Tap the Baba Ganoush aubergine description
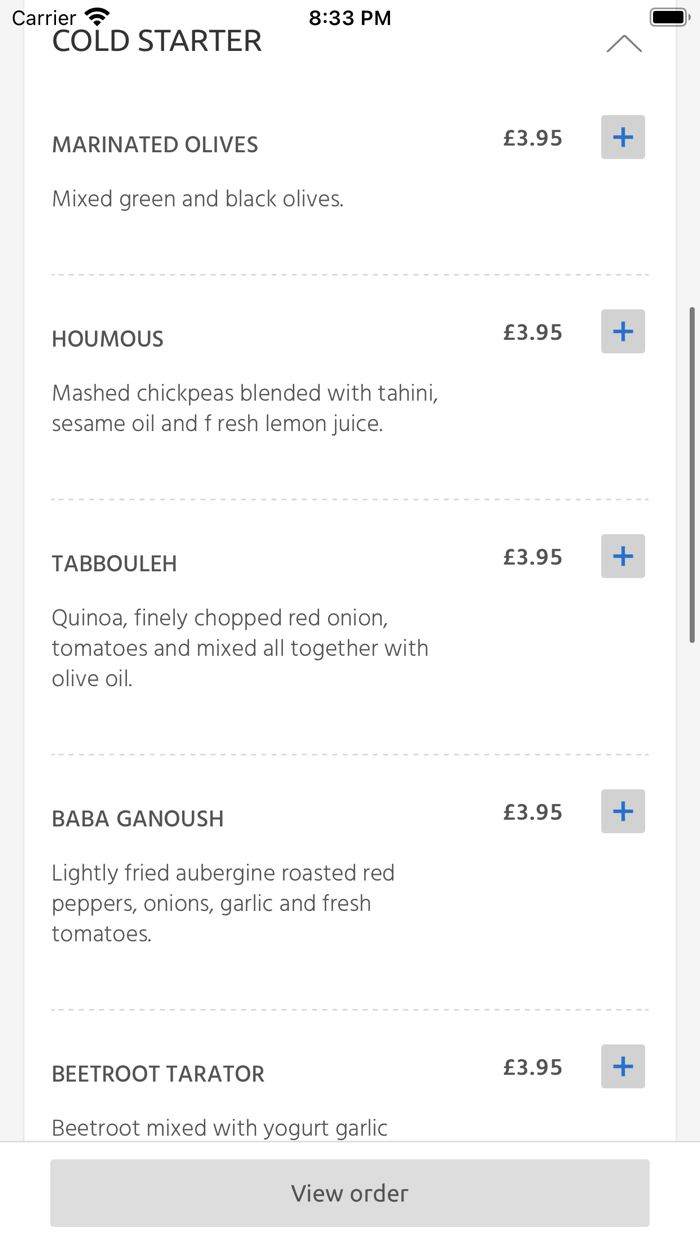This screenshot has height=1244, width=700. click(223, 903)
